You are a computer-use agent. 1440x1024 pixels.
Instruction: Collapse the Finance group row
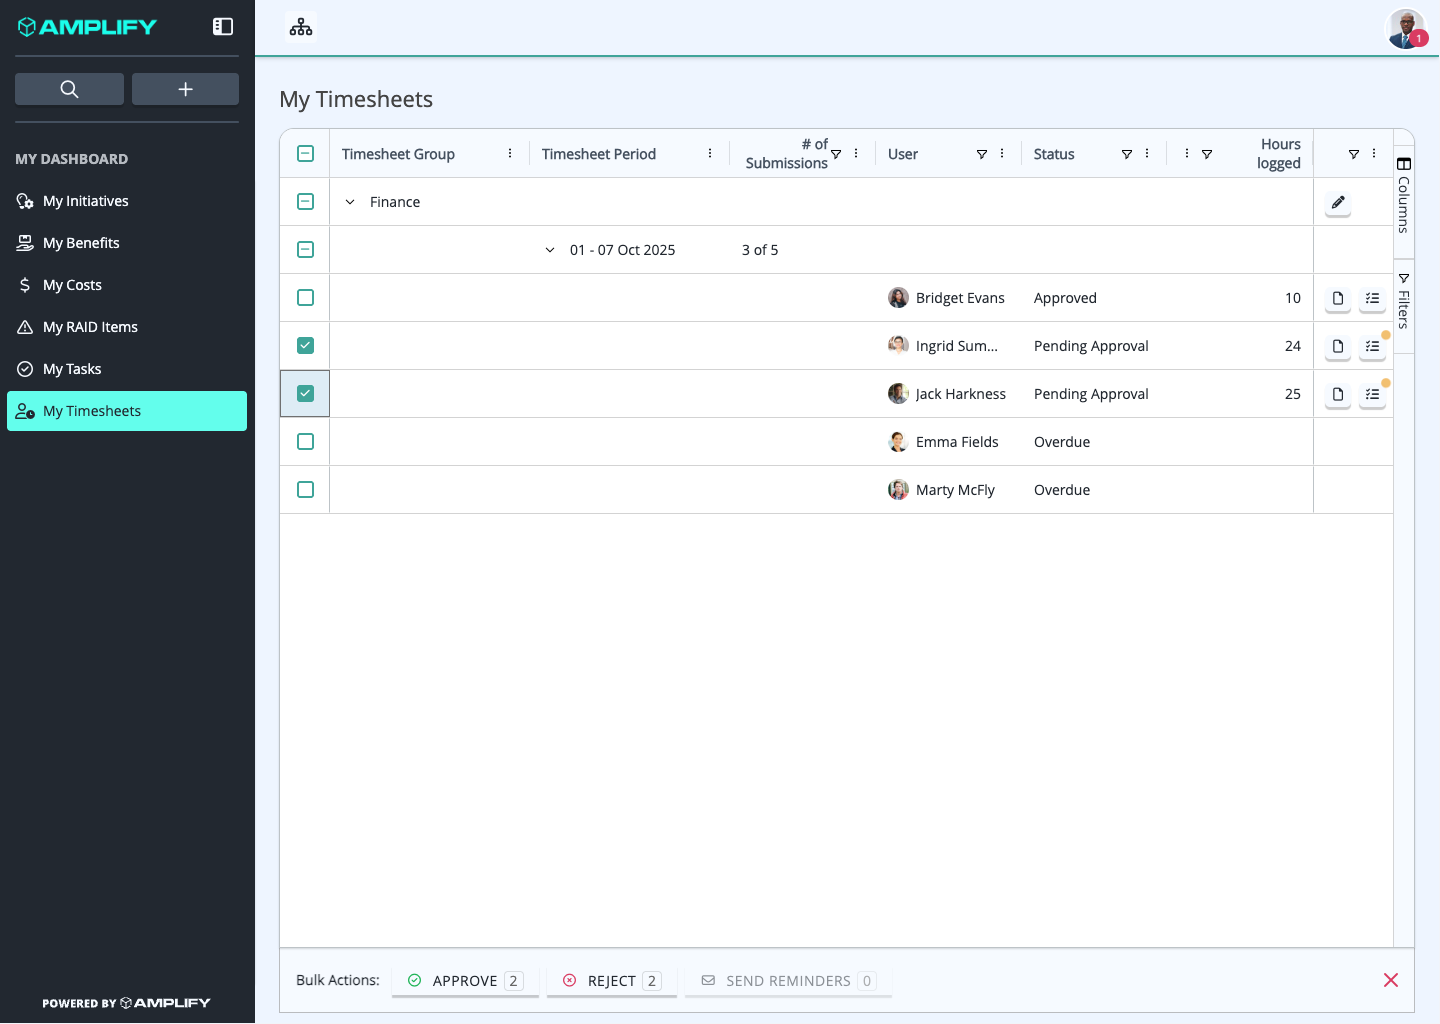coord(350,202)
